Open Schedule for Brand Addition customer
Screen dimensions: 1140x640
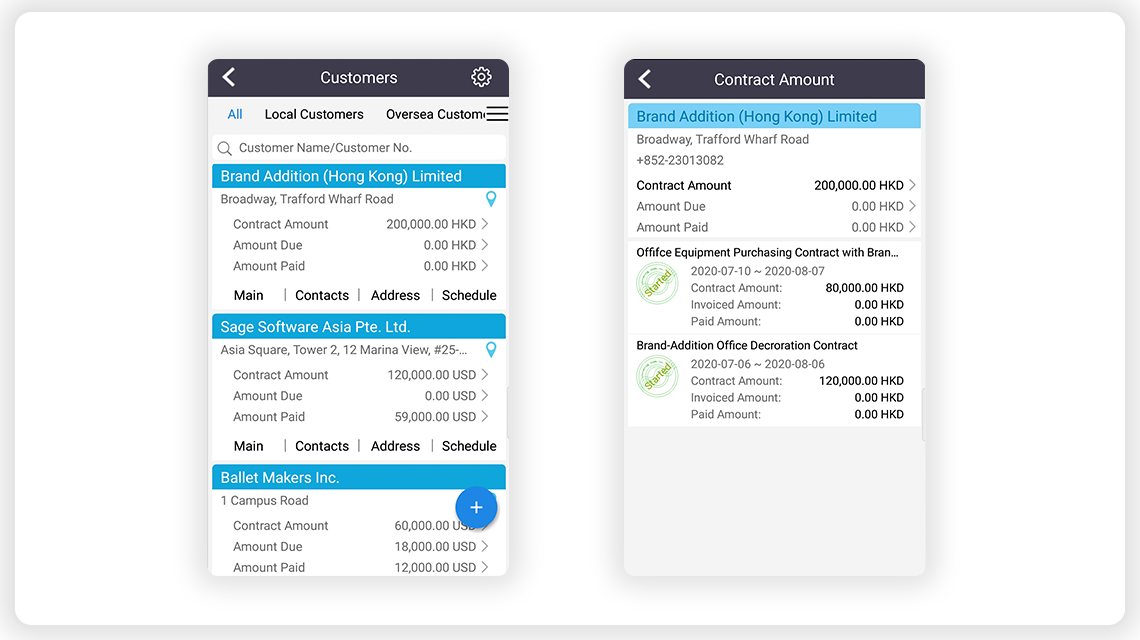[x=469, y=295]
